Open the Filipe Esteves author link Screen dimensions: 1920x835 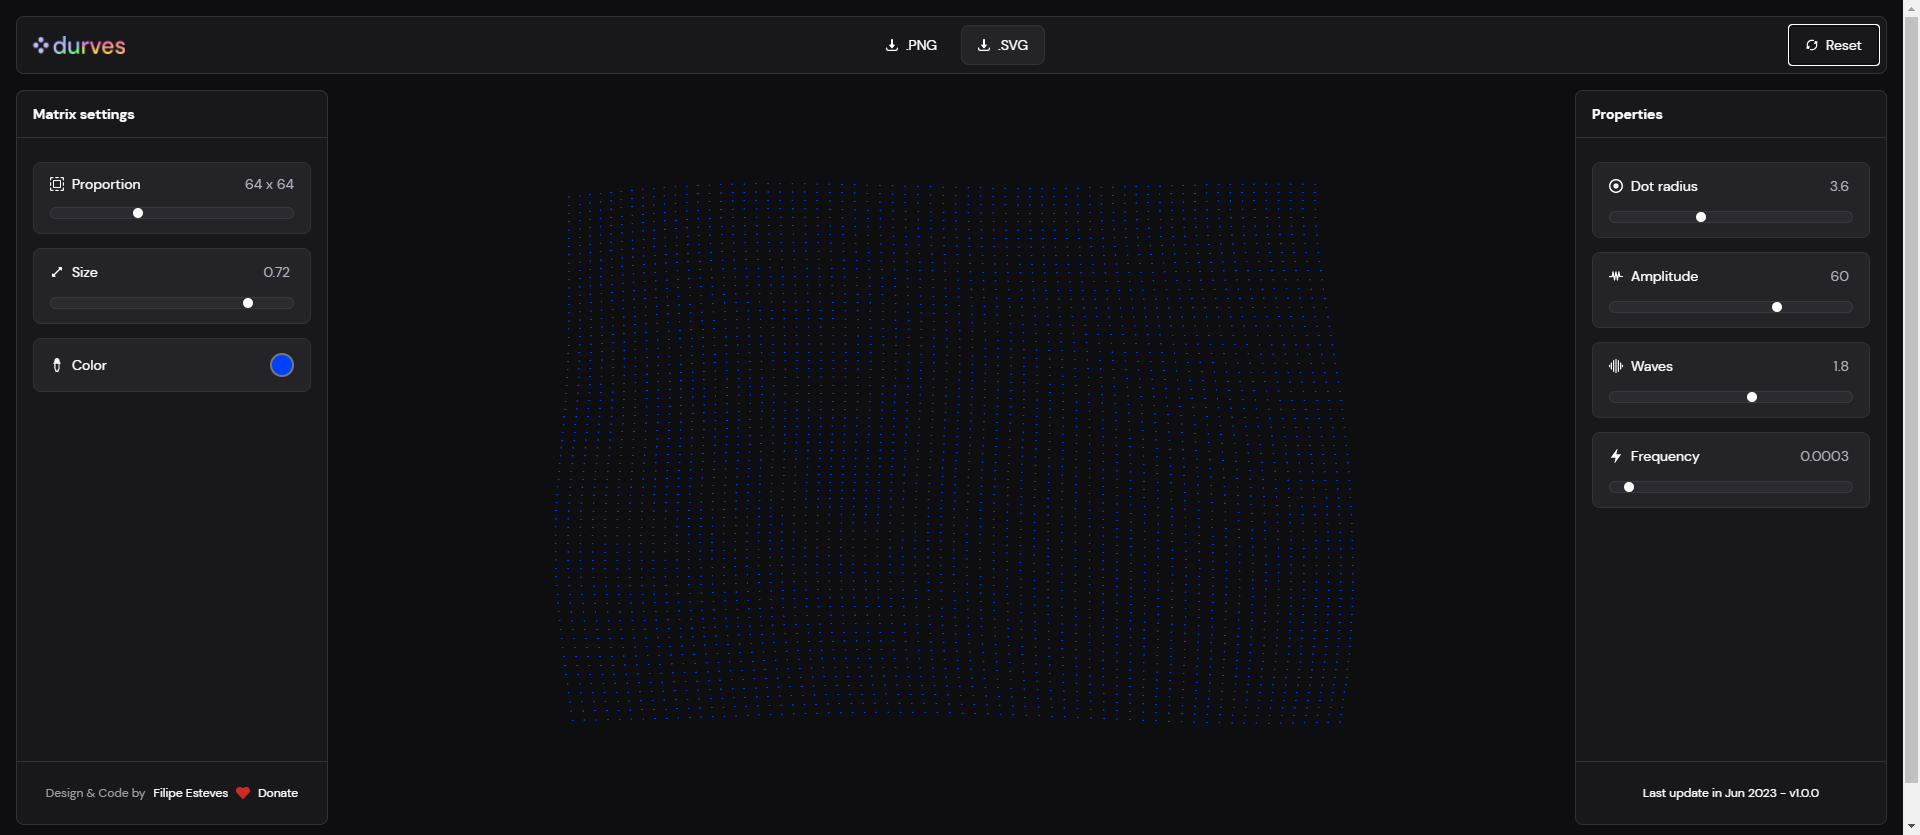[190, 793]
